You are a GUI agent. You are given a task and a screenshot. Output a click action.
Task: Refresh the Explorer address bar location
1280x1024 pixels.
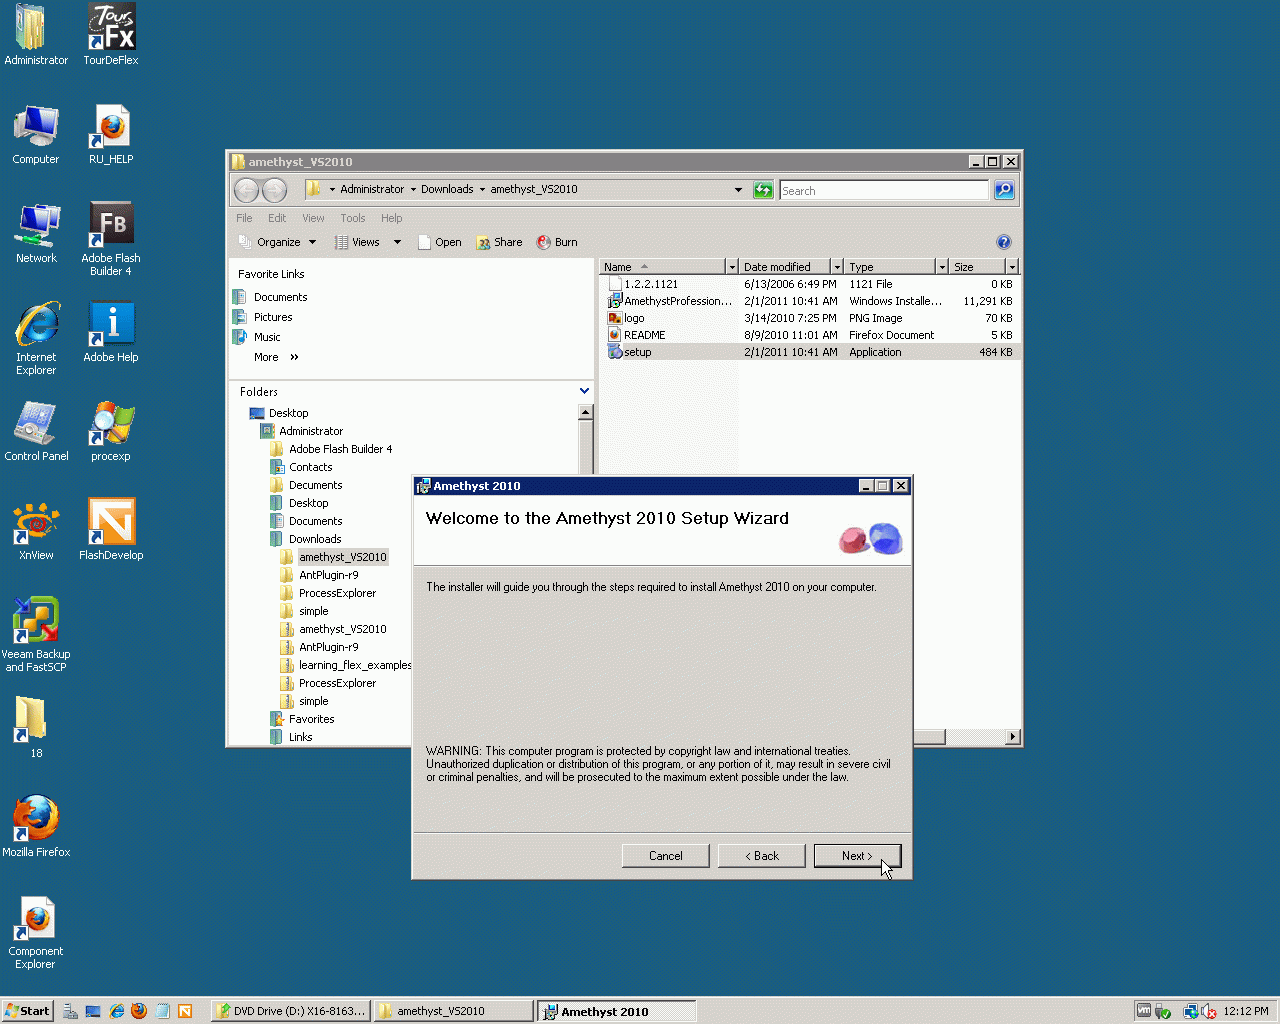click(x=763, y=190)
